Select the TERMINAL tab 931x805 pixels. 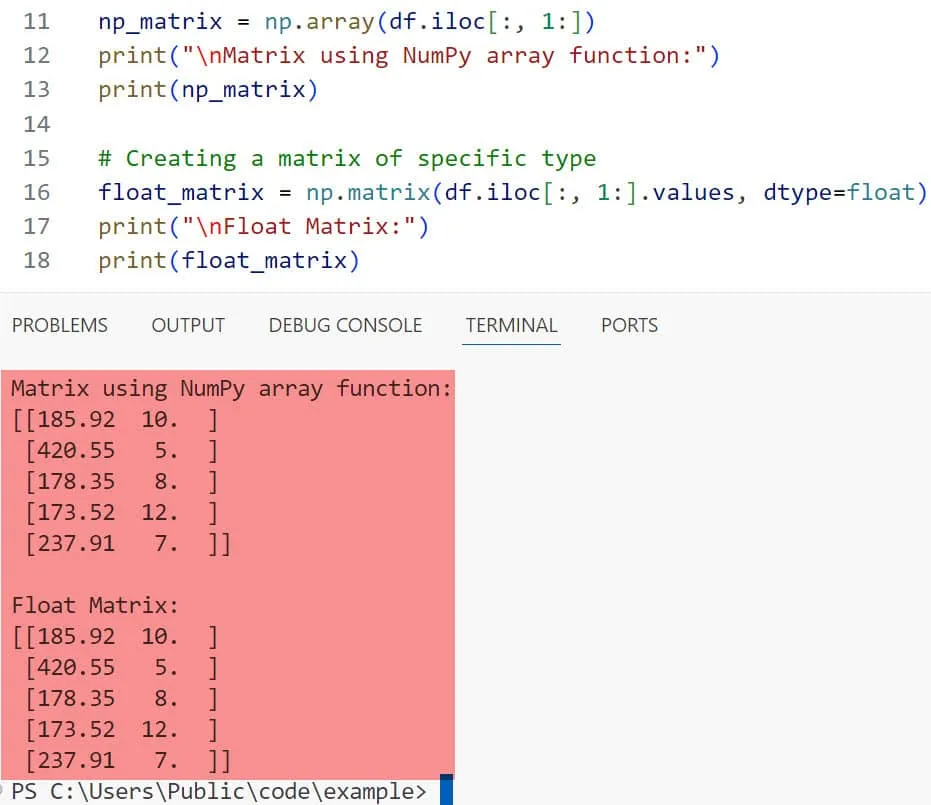[511, 325]
